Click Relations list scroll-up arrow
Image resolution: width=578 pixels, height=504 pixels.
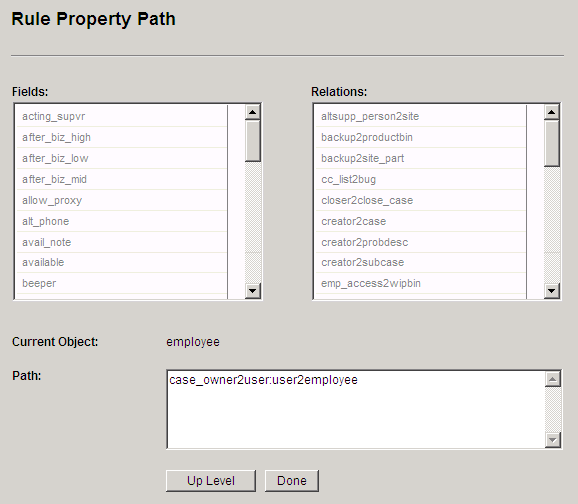click(x=552, y=112)
